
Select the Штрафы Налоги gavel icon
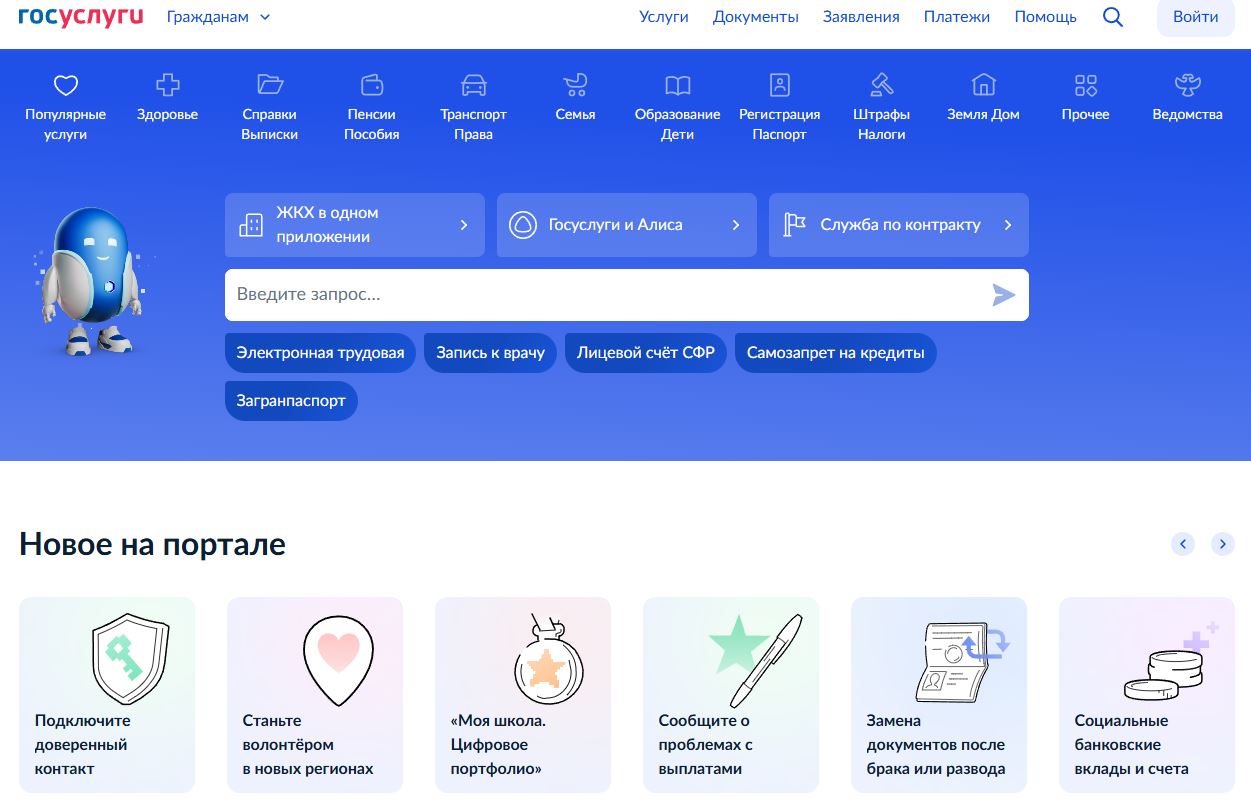coord(881,85)
